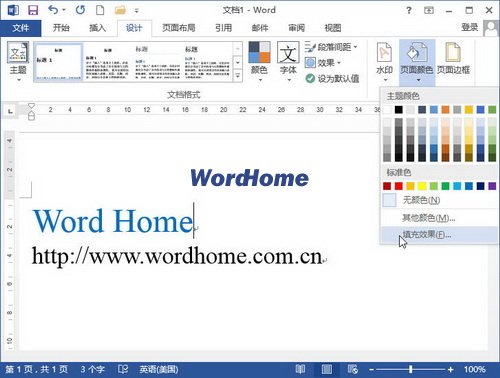Choose the third document format style thumbnail
The width and height of the screenshot is (500, 378).
[x=157, y=62]
